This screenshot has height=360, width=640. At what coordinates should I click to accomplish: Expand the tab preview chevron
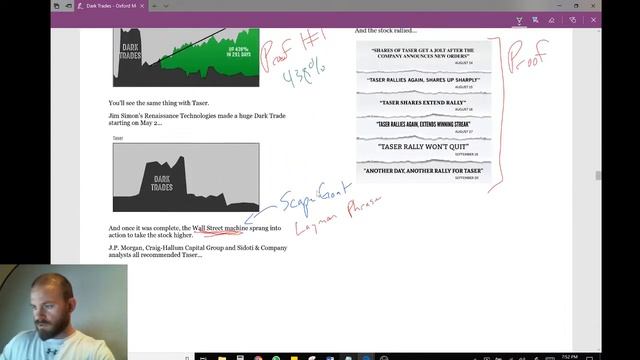166,6
